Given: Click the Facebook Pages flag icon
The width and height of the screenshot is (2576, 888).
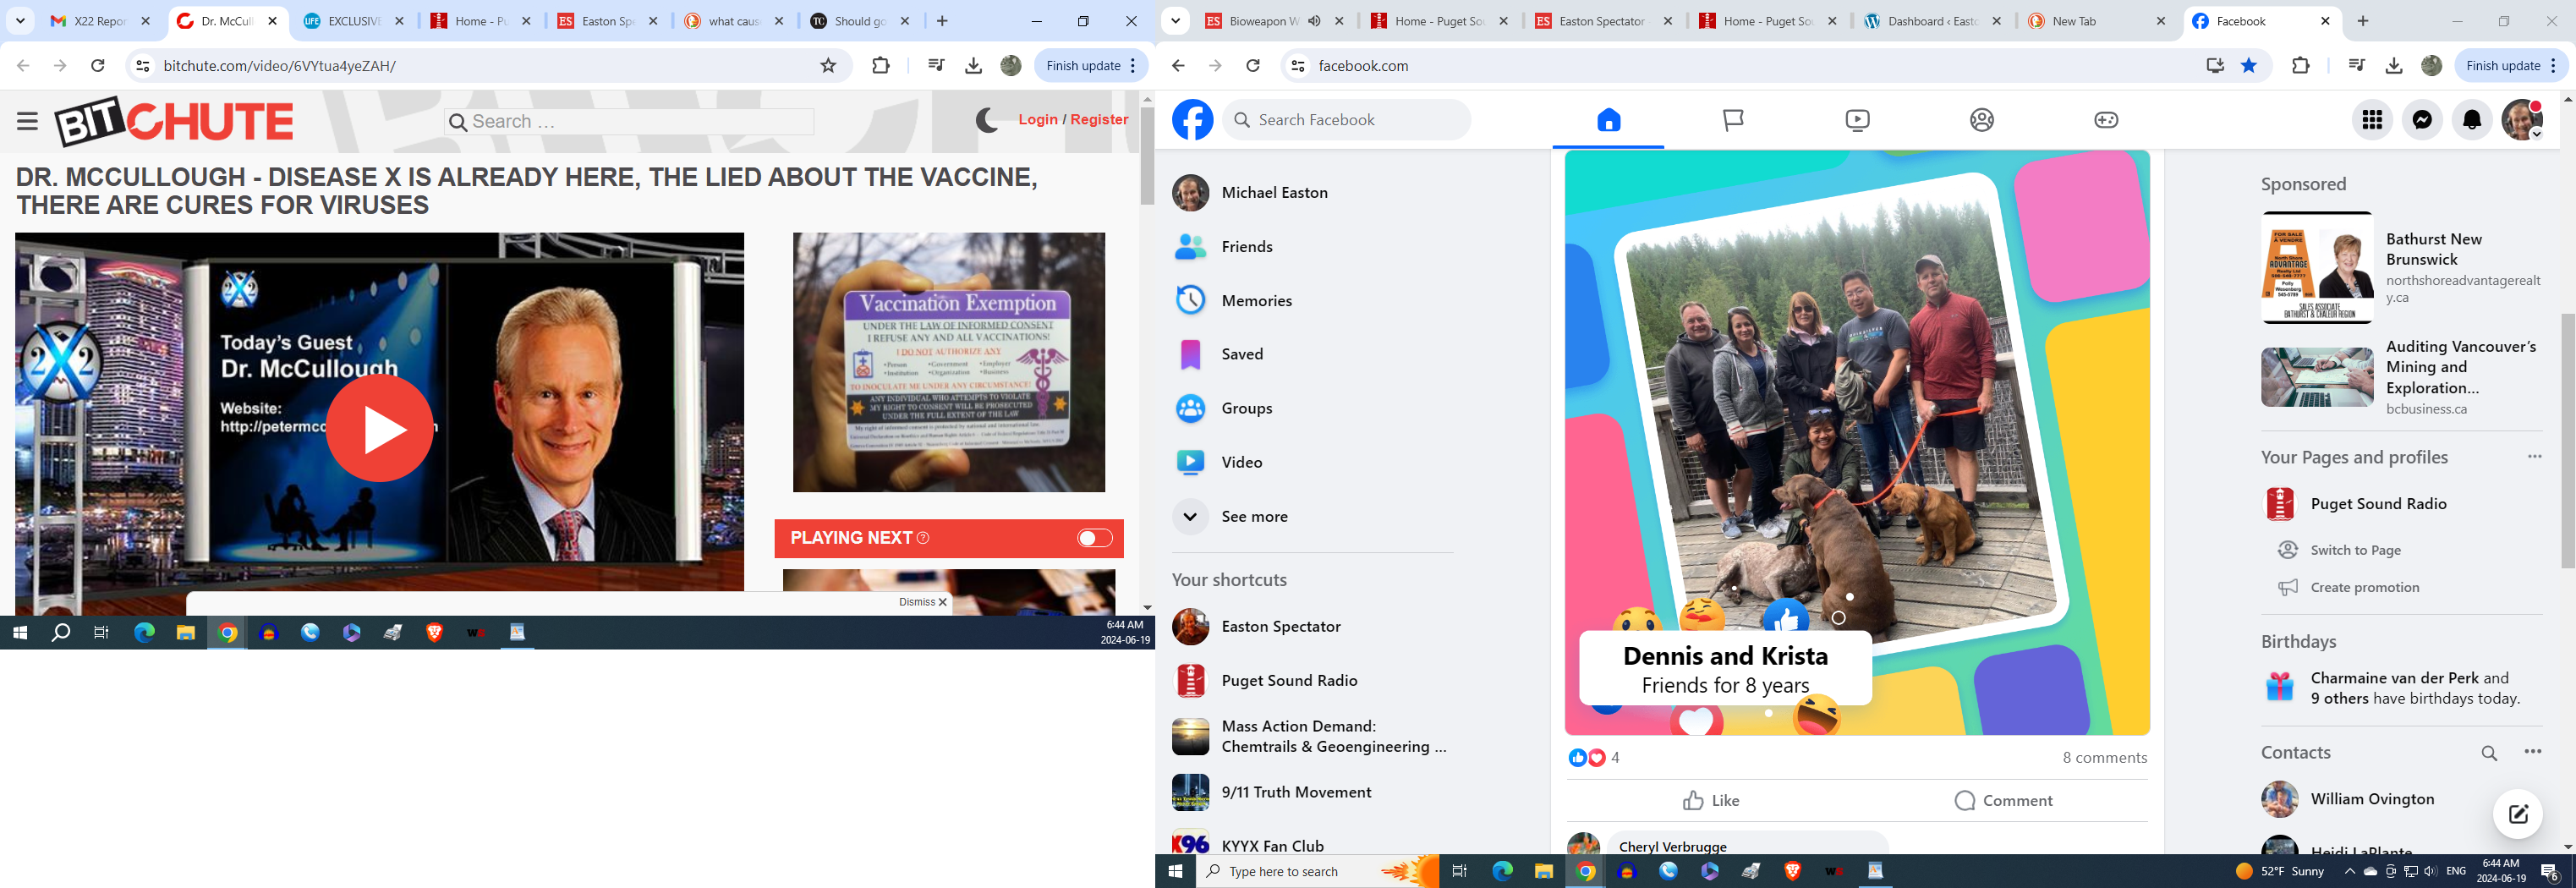Looking at the screenshot, I should click(x=1733, y=120).
